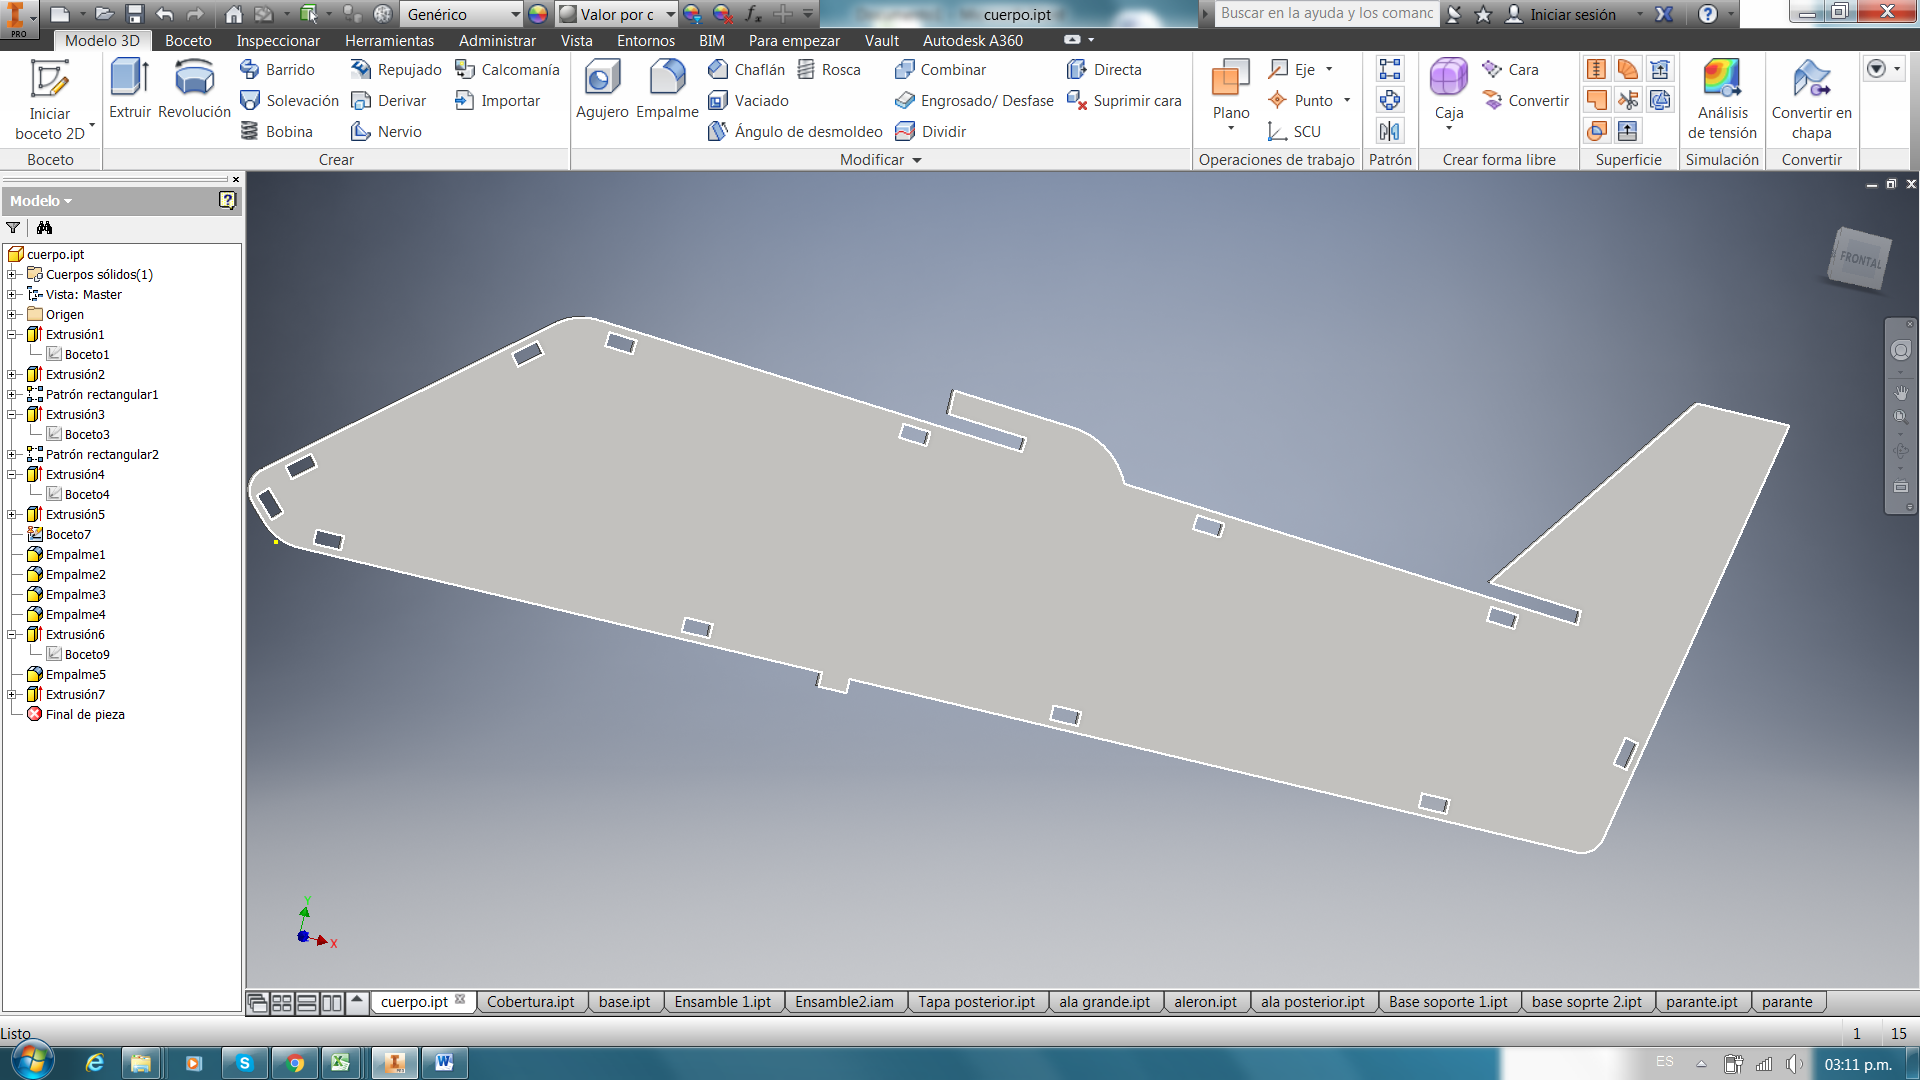Expand the Modificar panel dropdown
This screenshot has height=1080, width=1920.
(x=917, y=160)
